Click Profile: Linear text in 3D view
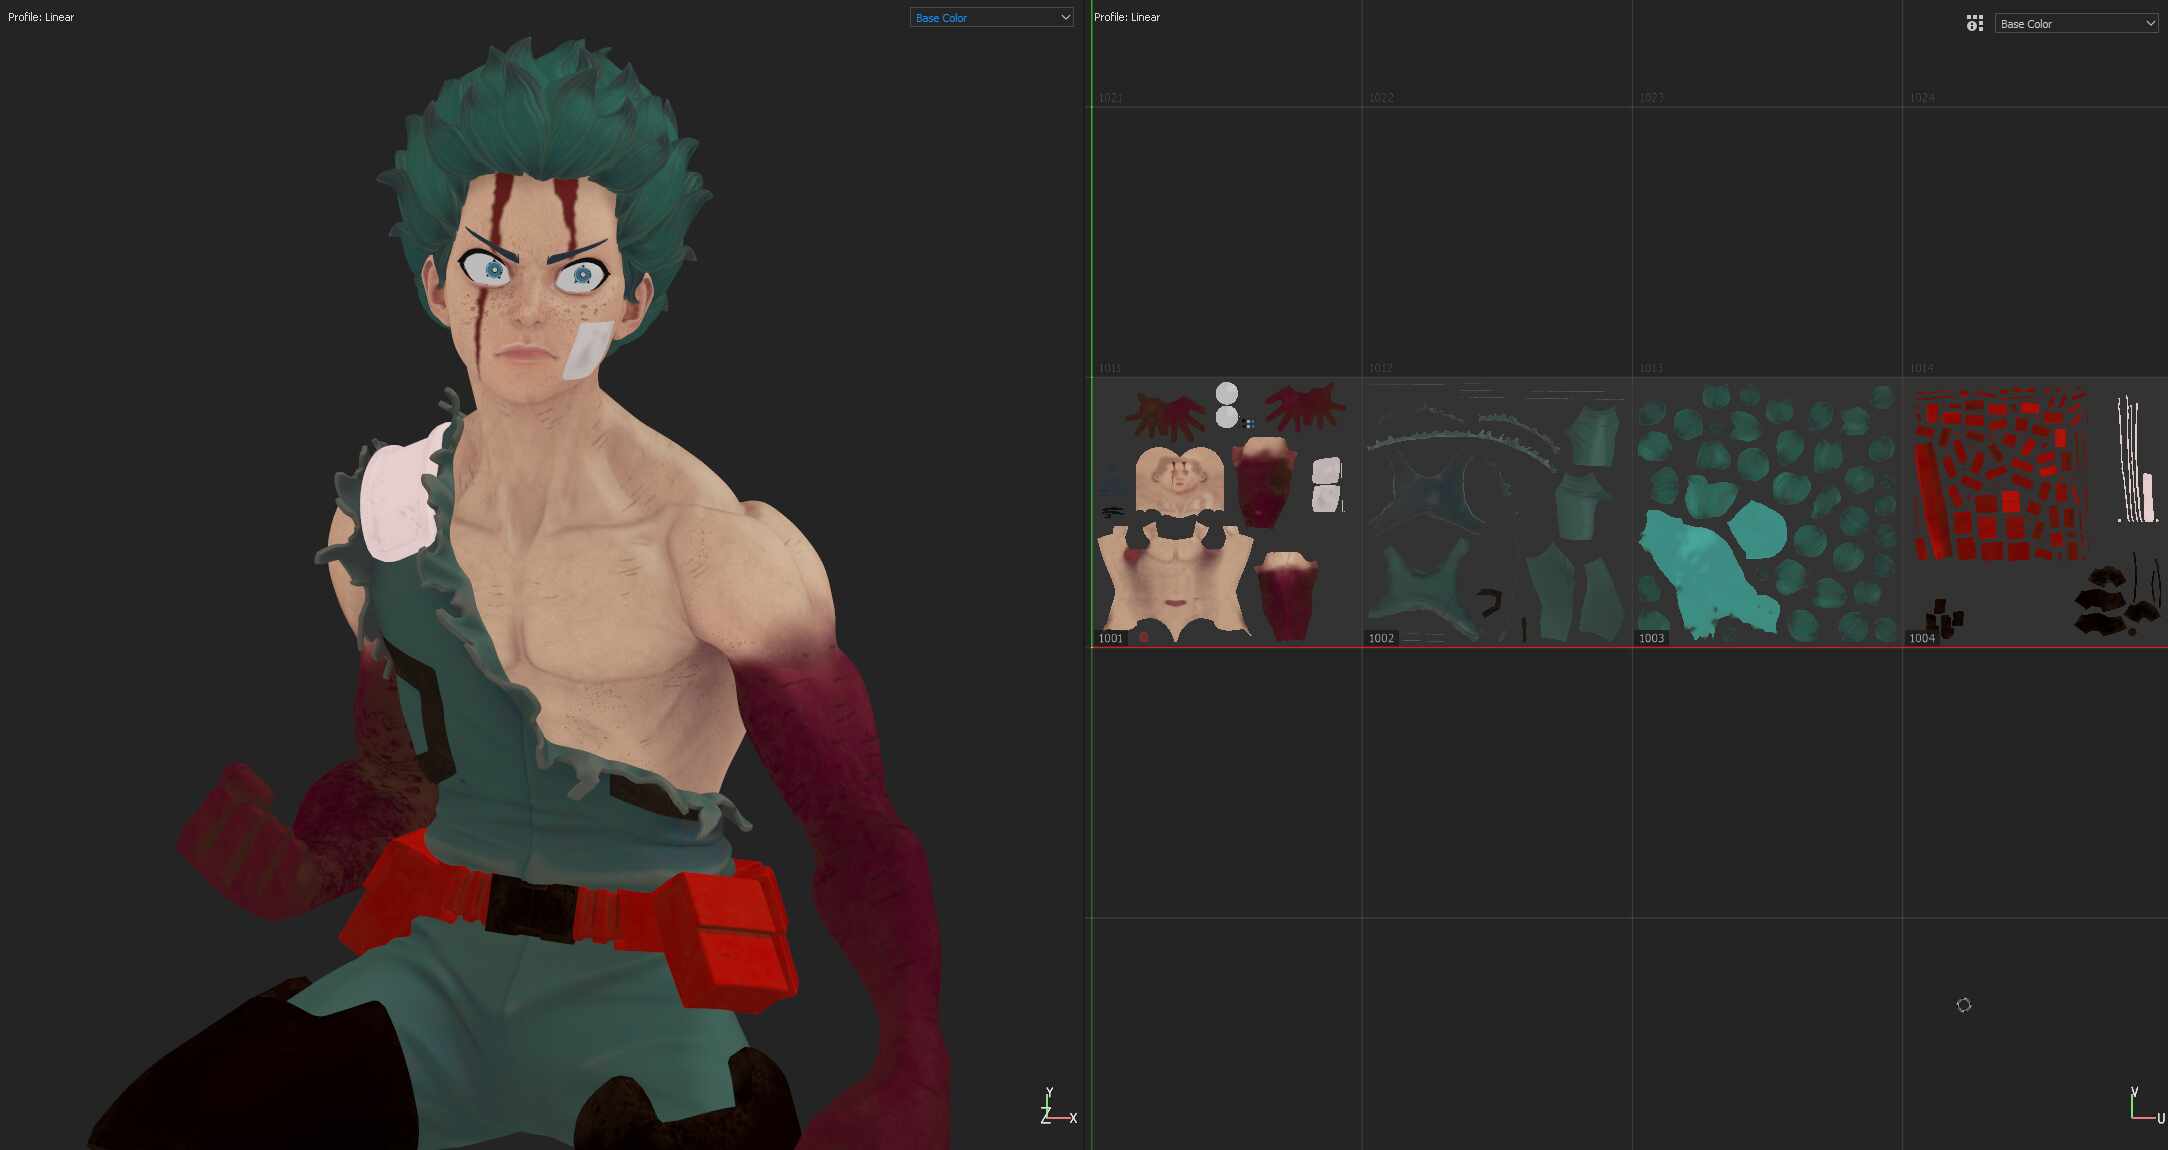This screenshot has width=2168, height=1150. tap(41, 17)
